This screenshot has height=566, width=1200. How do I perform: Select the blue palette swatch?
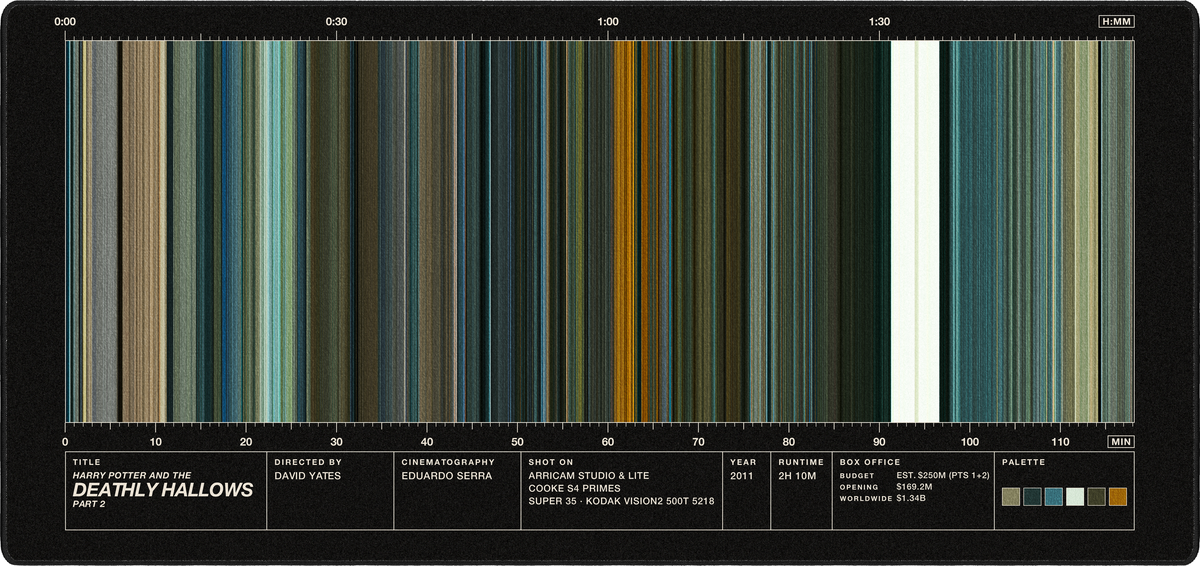coord(1054,497)
